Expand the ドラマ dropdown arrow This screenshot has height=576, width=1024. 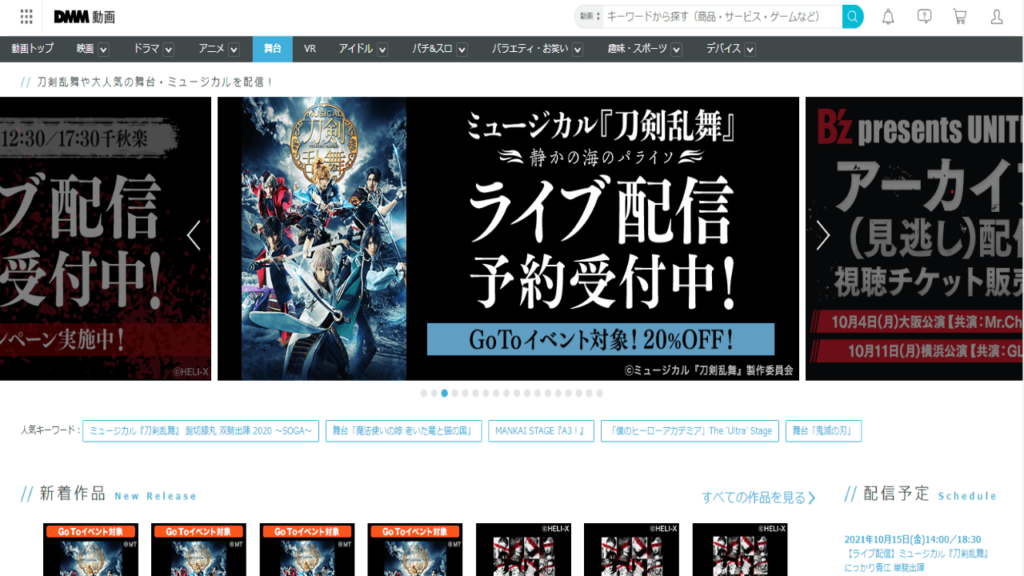pyautogui.click(x=168, y=50)
